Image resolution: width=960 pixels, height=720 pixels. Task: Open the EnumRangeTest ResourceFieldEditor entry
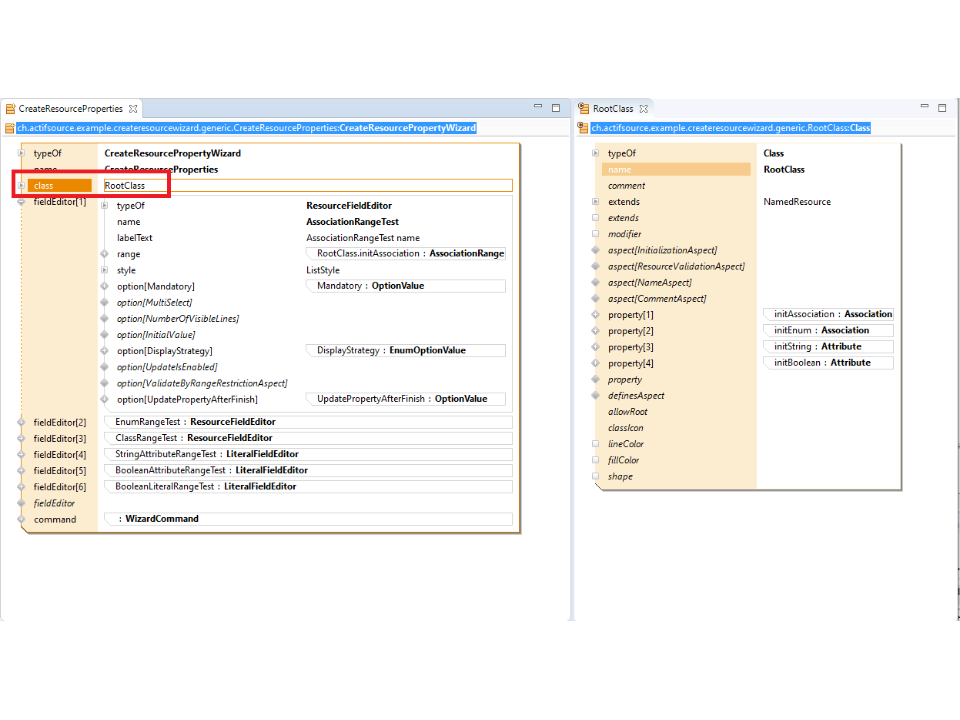point(195,422)
